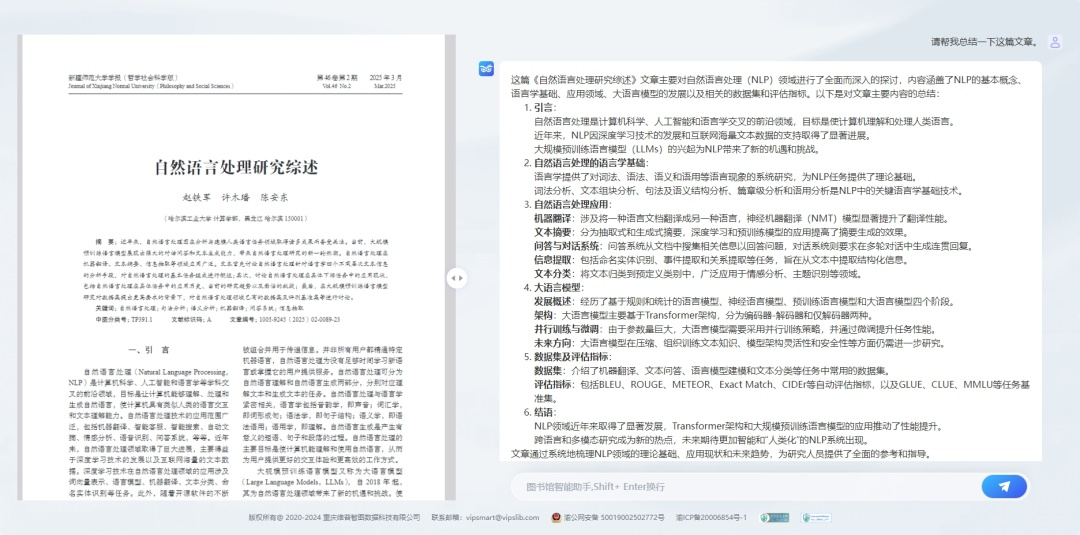
Task: Click the blue paper-plane send button
Action: [1004, 486]
